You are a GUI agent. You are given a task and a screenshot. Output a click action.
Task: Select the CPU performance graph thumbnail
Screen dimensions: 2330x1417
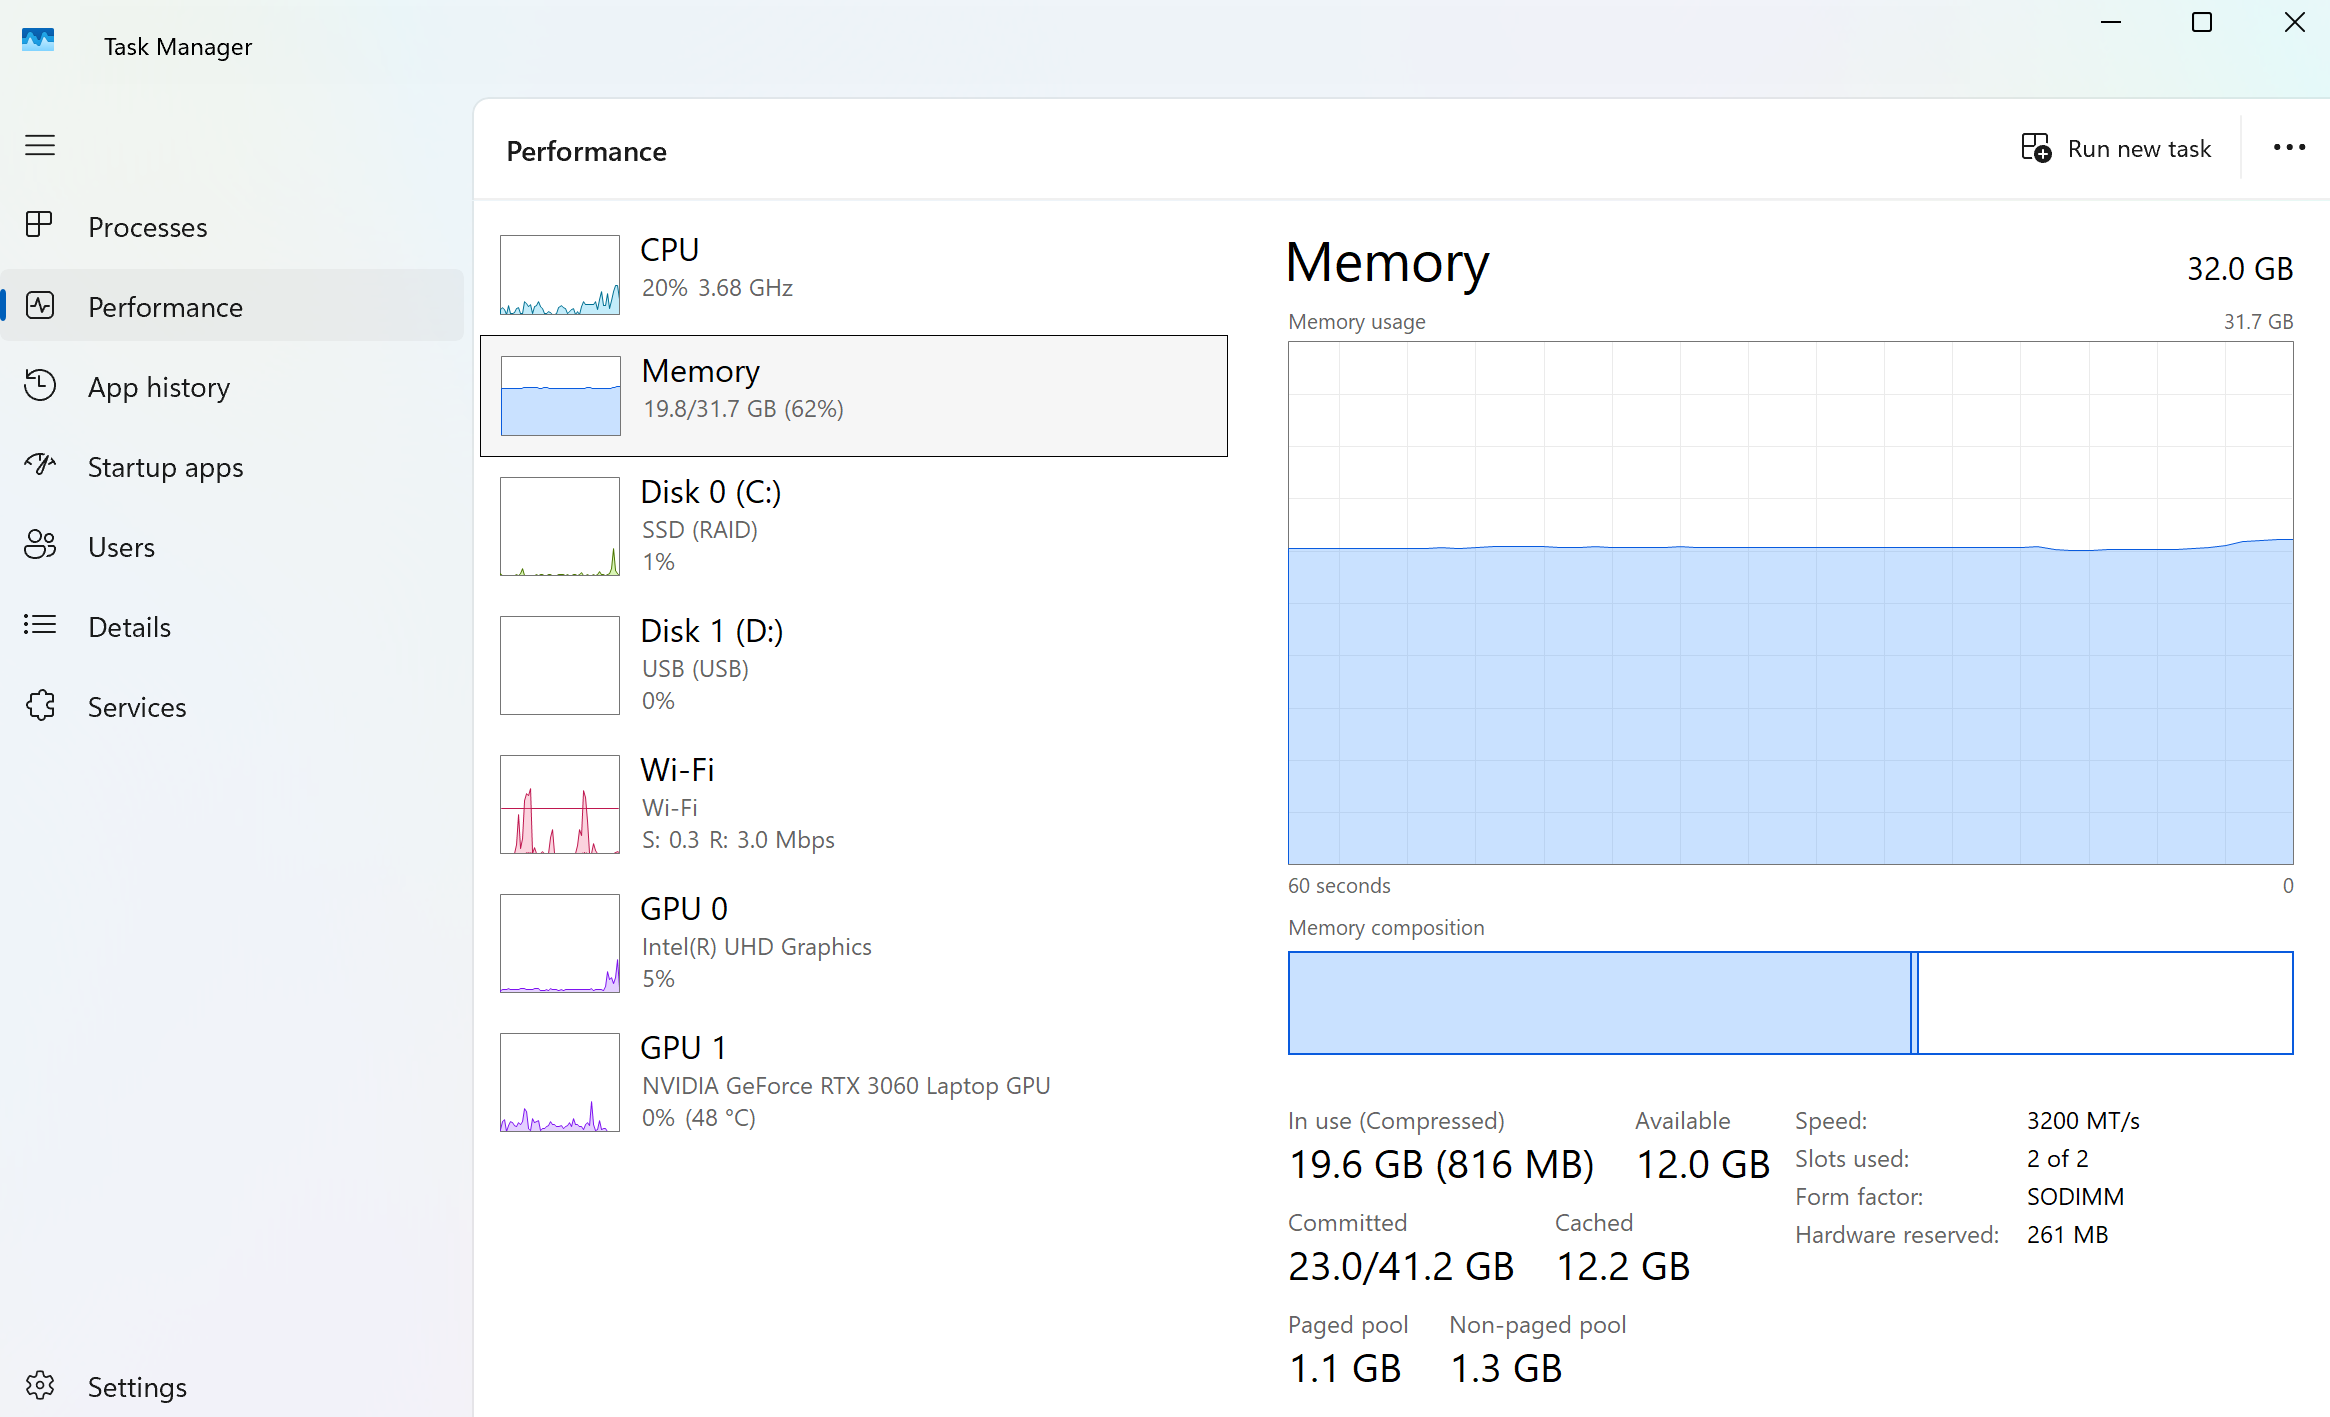pyautogui.click(x=560, y=275)
